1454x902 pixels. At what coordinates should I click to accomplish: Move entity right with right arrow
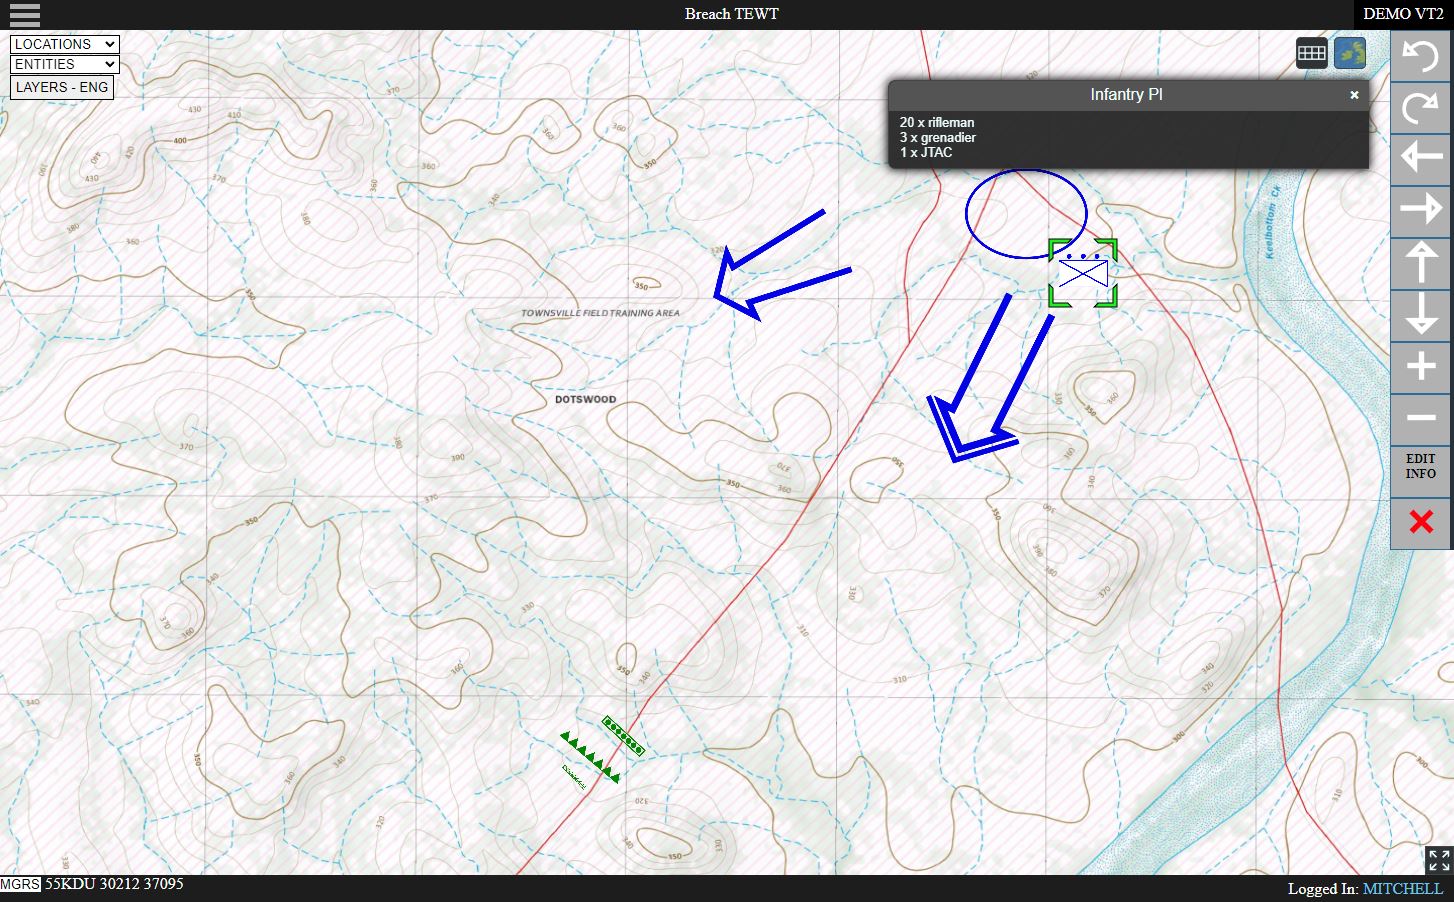pyautogui.click(x=1420, y=210)
